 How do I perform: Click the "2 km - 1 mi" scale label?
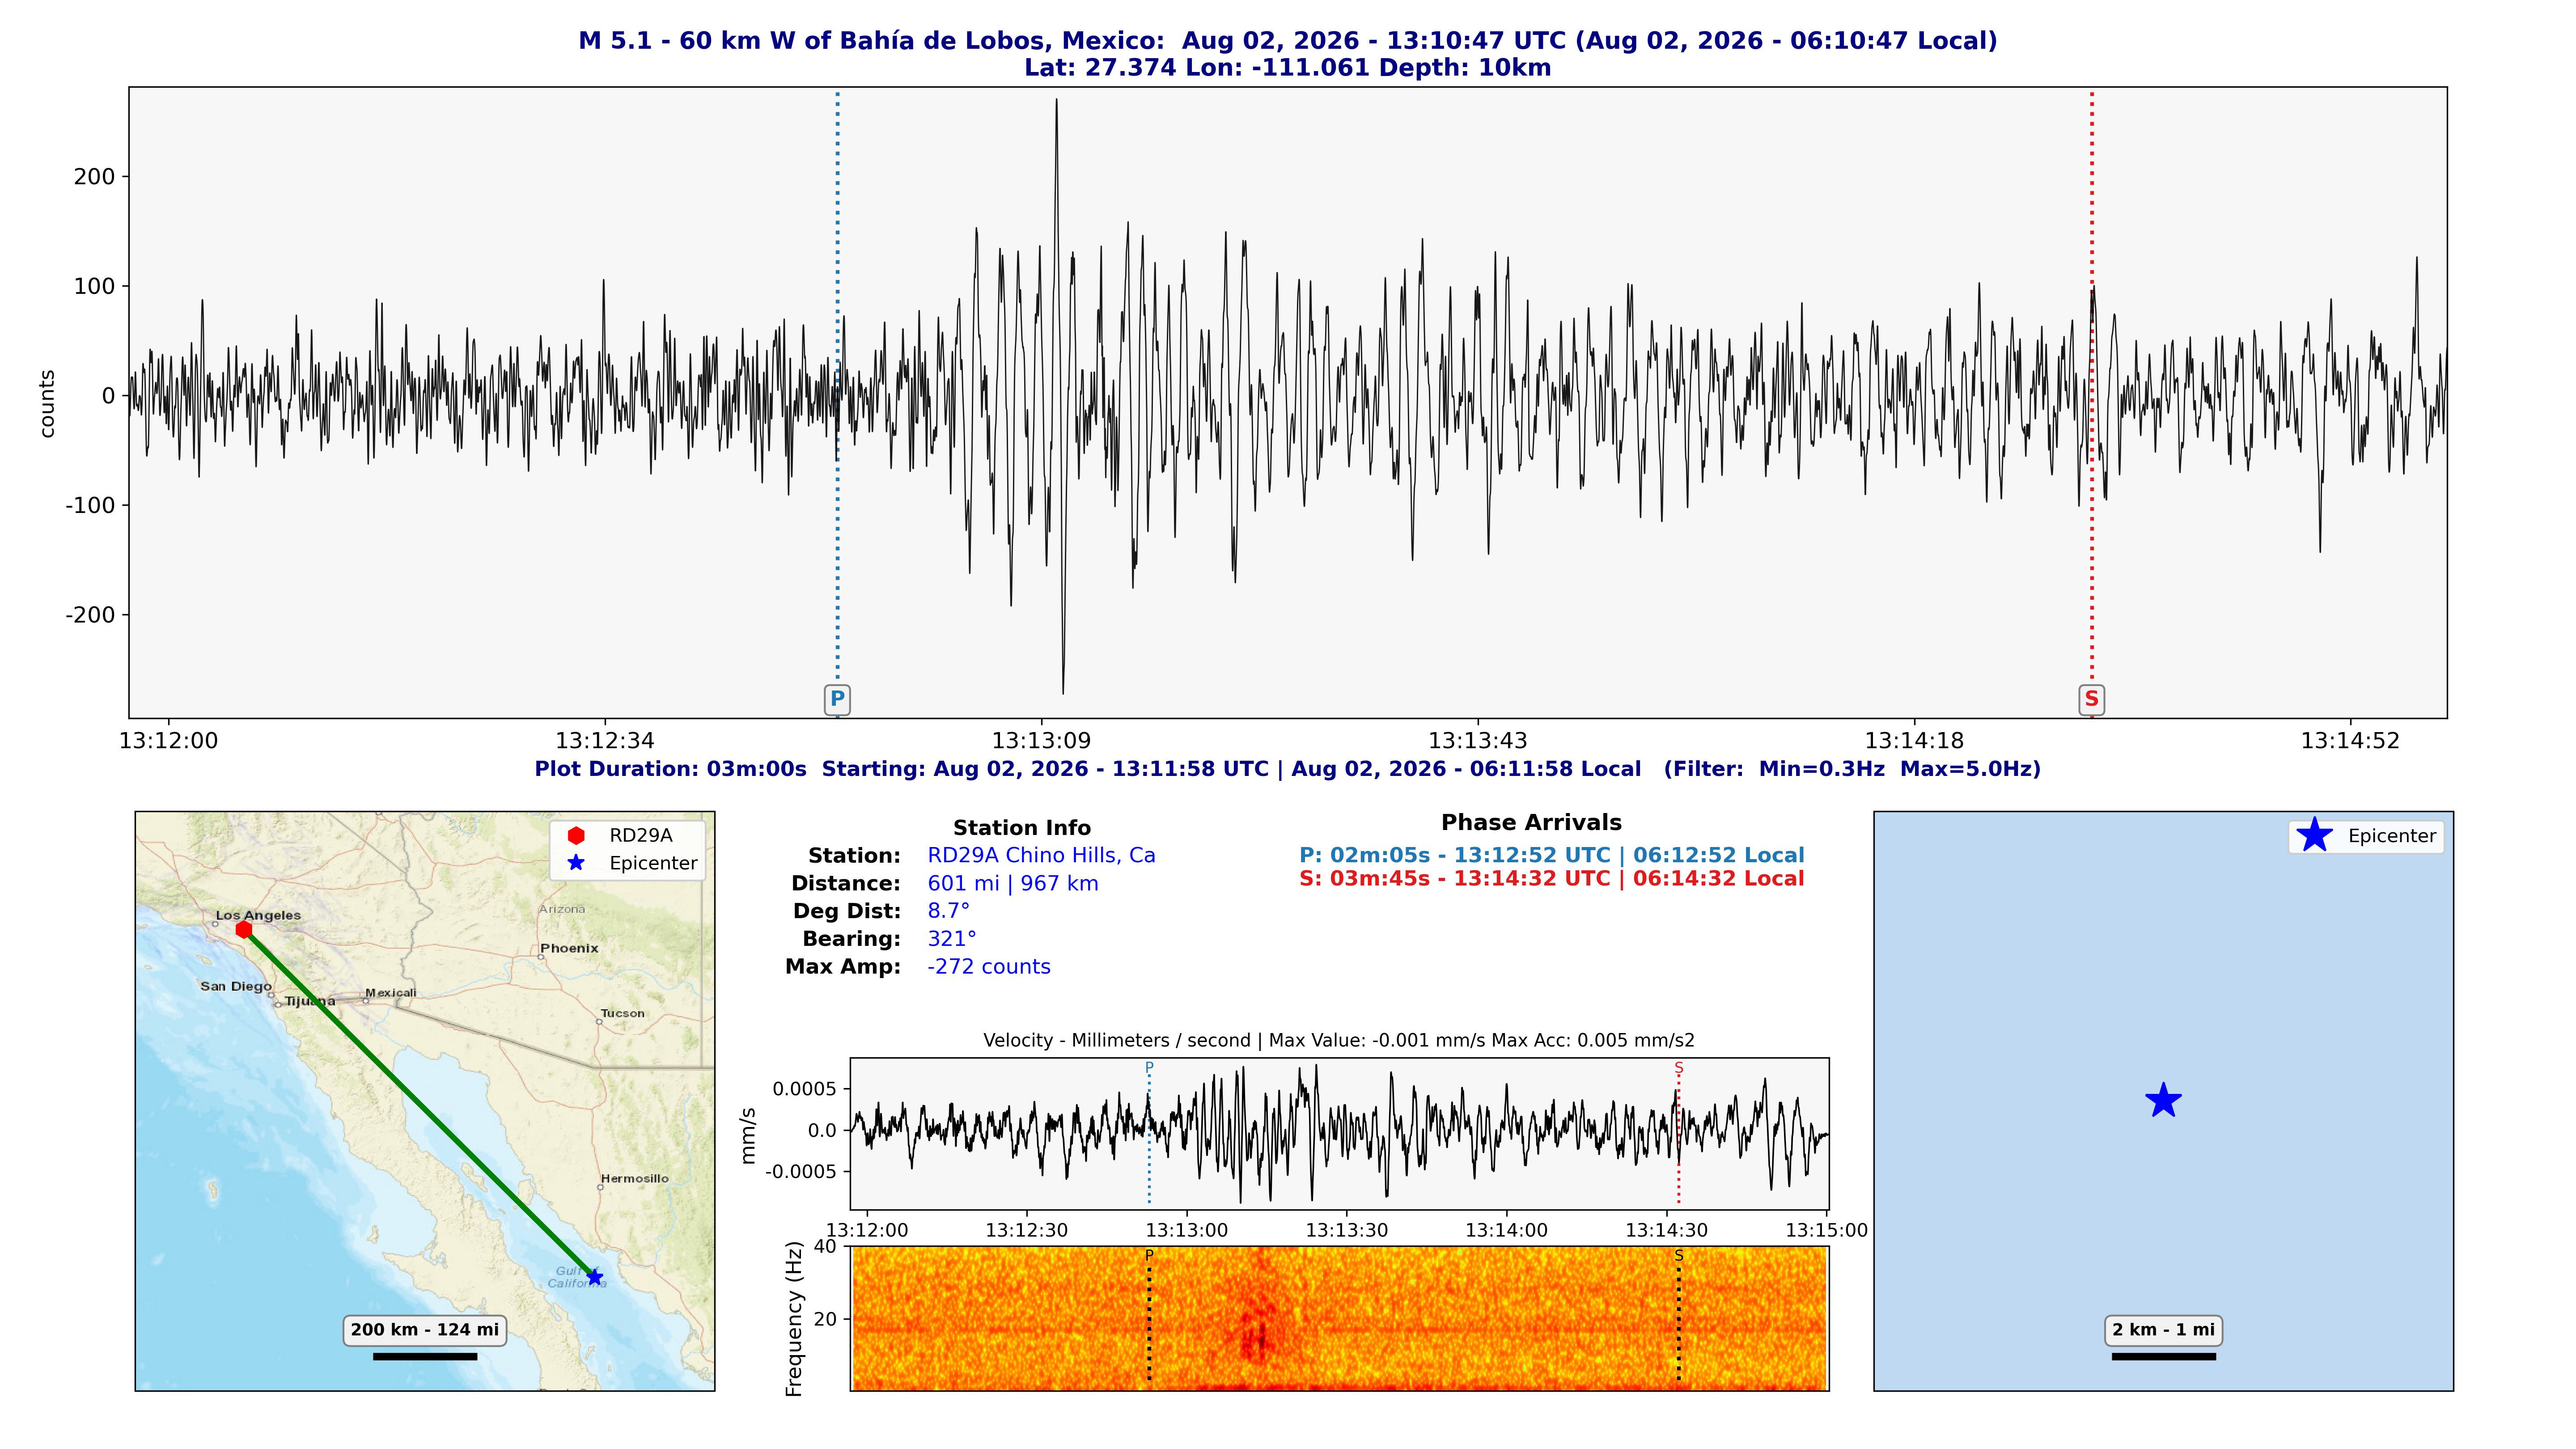click(2163, 1330)
